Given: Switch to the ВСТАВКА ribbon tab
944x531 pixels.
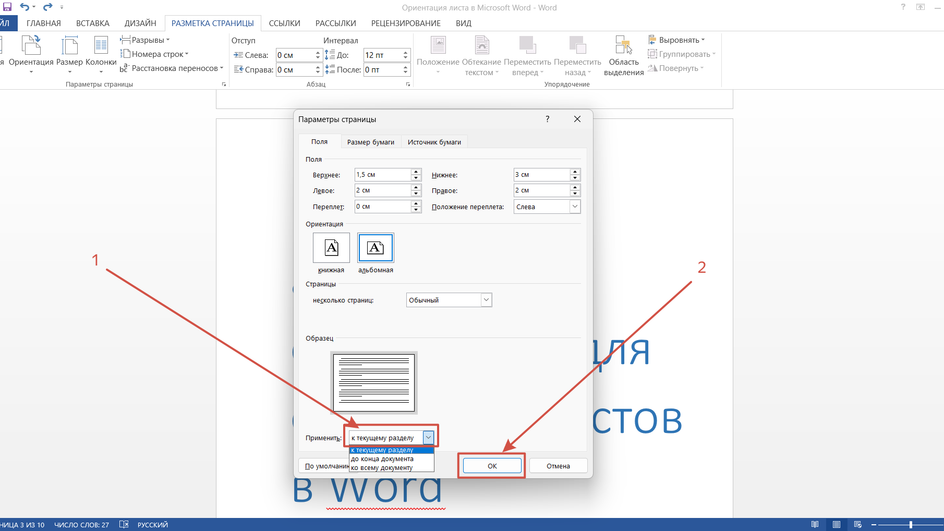Looking at the screenshot, I should pos(93,23).
